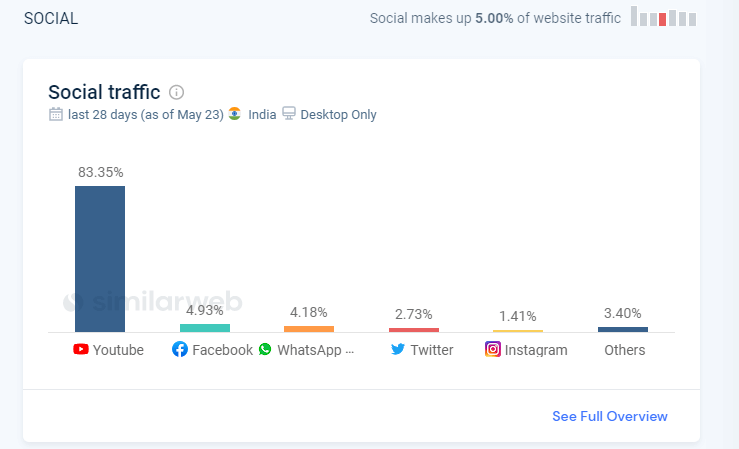Click the India flag icon
Image resolution: width=739 pixels, height=449 pixels.
(x=235, y=114)
